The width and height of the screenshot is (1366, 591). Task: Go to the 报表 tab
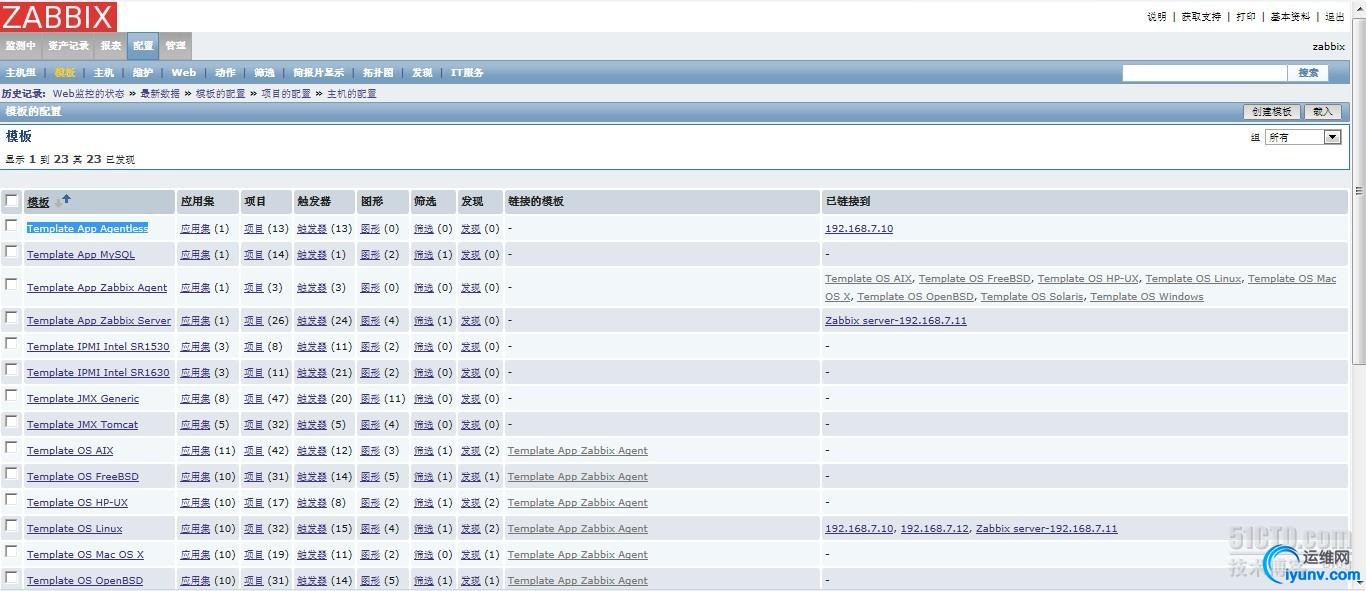click(110, 46)
